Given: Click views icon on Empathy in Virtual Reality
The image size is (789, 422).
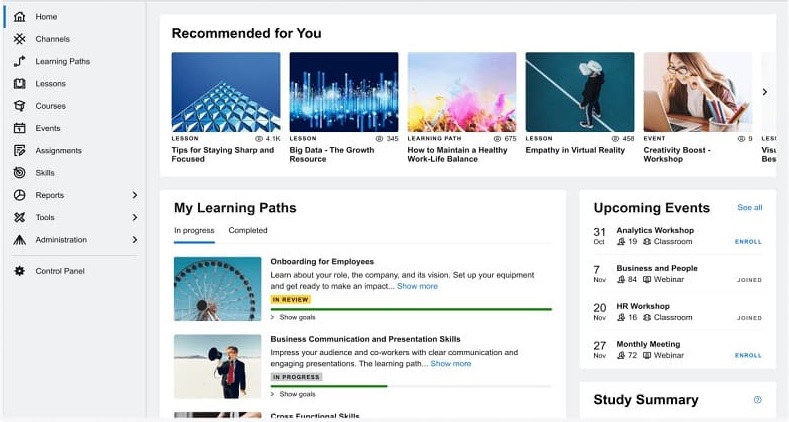Looking at the screenshot, I should (x=615, y=139).
